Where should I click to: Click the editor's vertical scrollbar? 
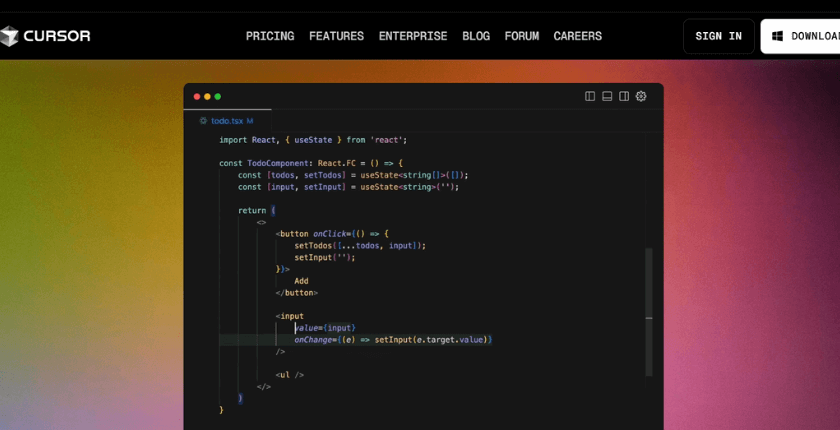648,310
